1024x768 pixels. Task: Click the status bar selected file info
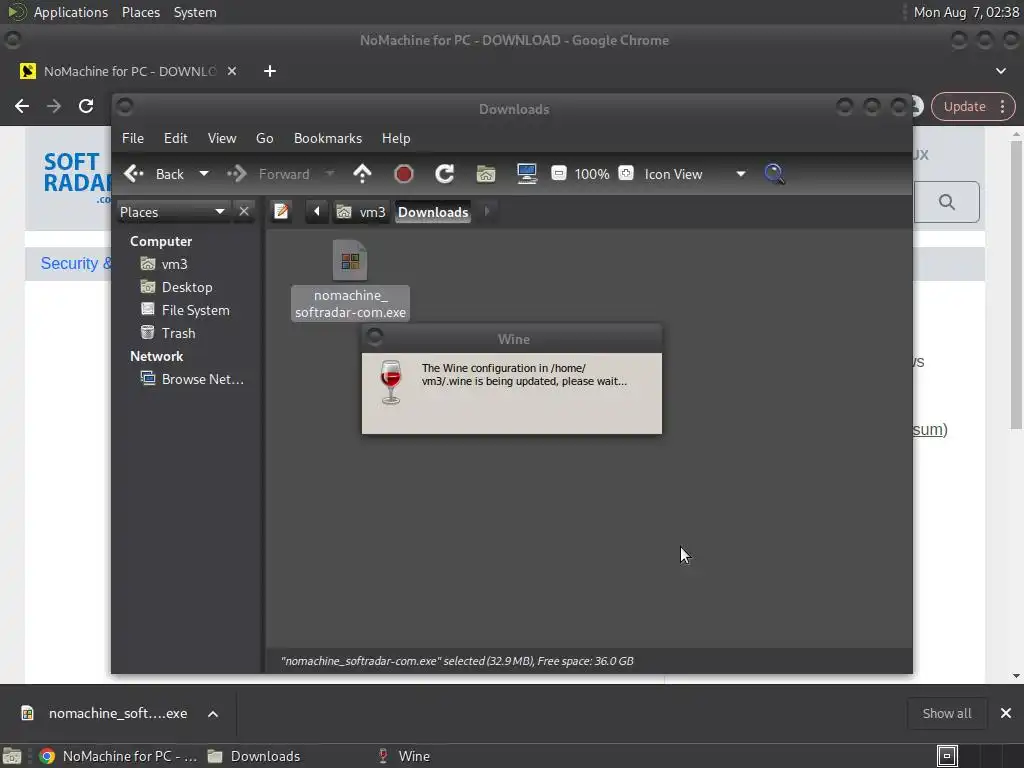pos(457,661)
